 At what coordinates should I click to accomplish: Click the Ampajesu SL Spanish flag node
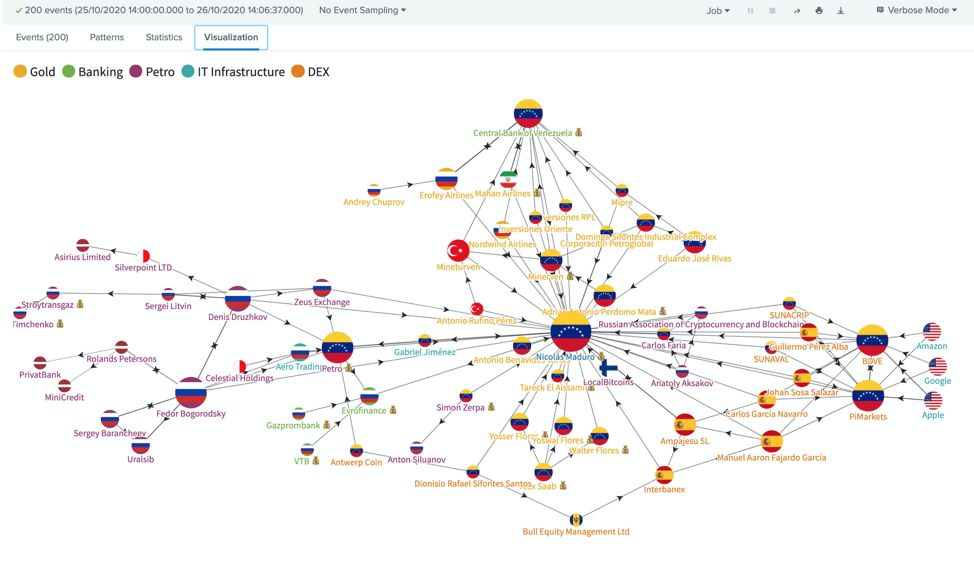click(685, 425)
